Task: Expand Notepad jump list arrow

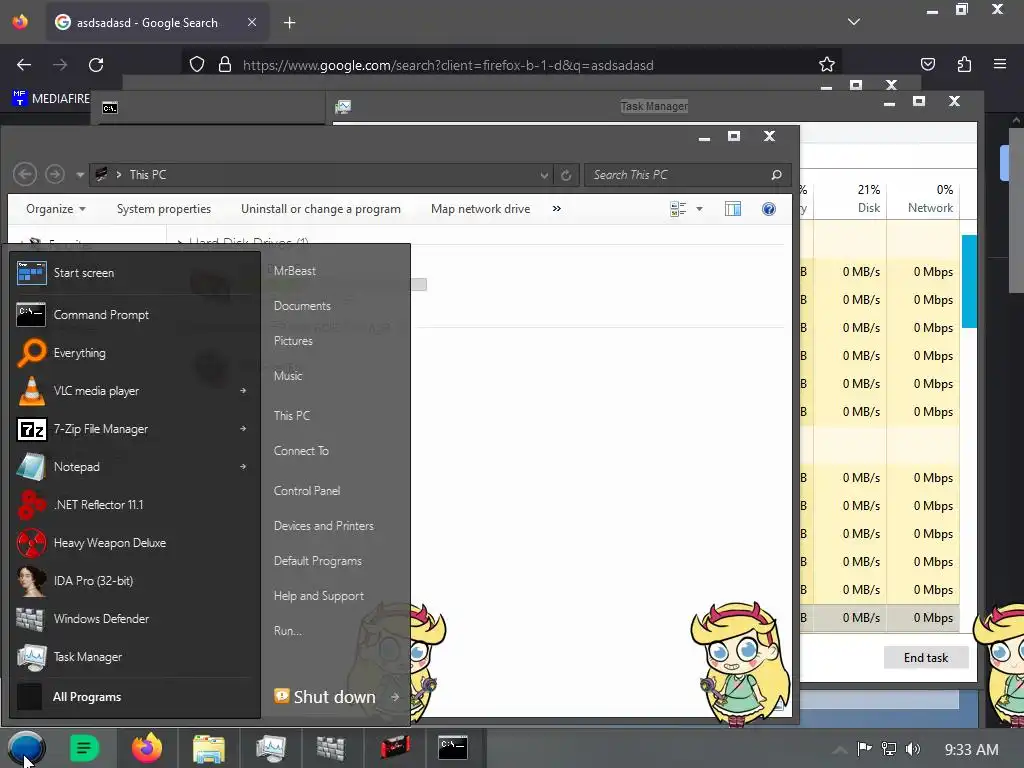Action: (243, 466)
